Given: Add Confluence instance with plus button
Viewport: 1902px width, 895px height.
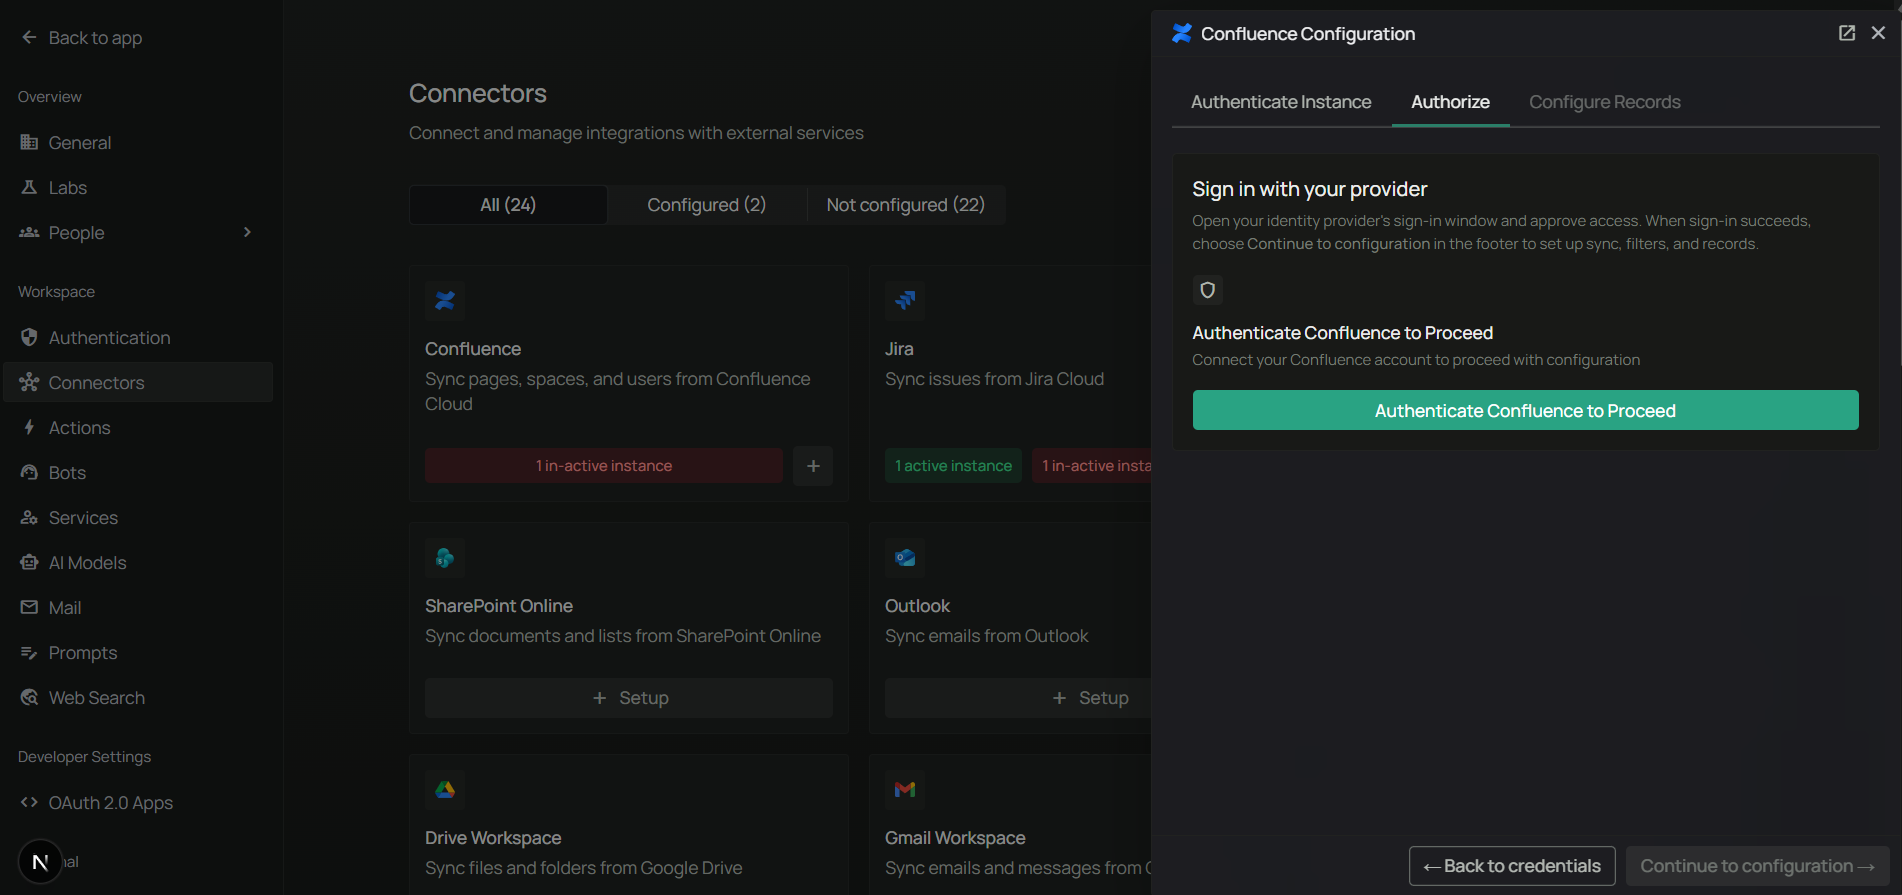Looking at the screenshot, I should pyautogui.click(x=813, y=466).
